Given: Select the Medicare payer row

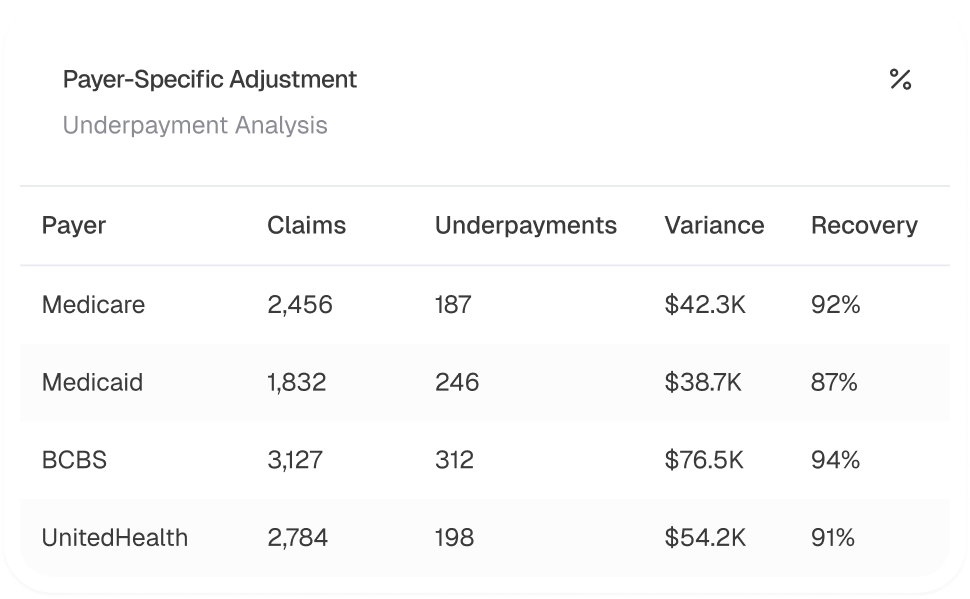Looking at the screenshot, I should (93, 305).
